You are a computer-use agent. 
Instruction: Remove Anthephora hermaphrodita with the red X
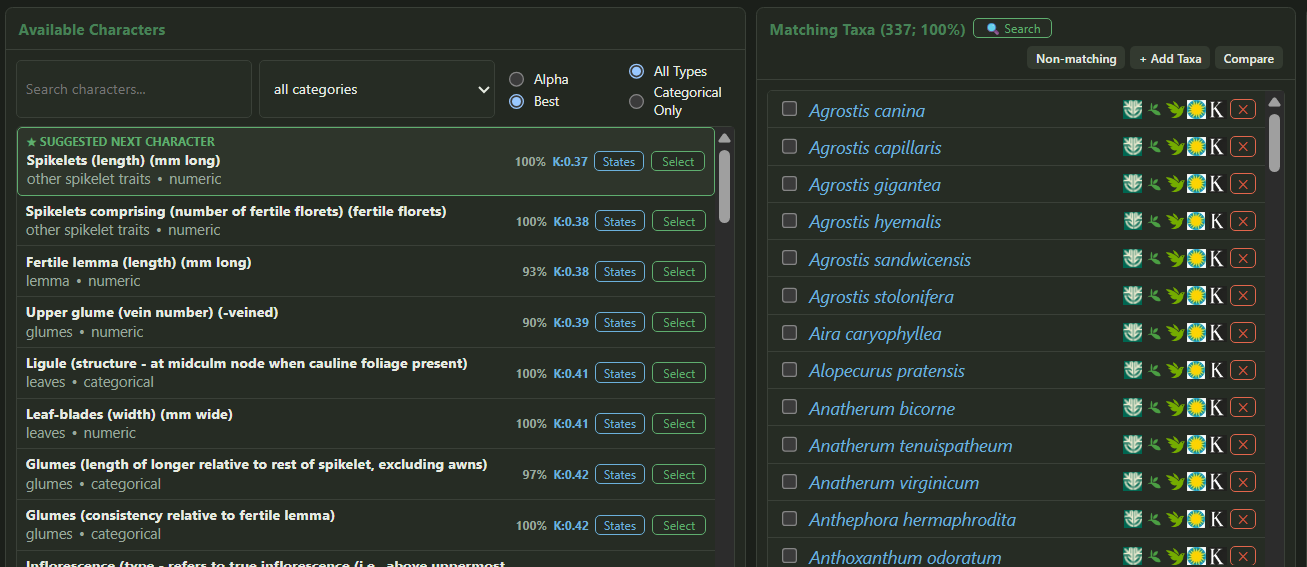[x=1242, y=519]
